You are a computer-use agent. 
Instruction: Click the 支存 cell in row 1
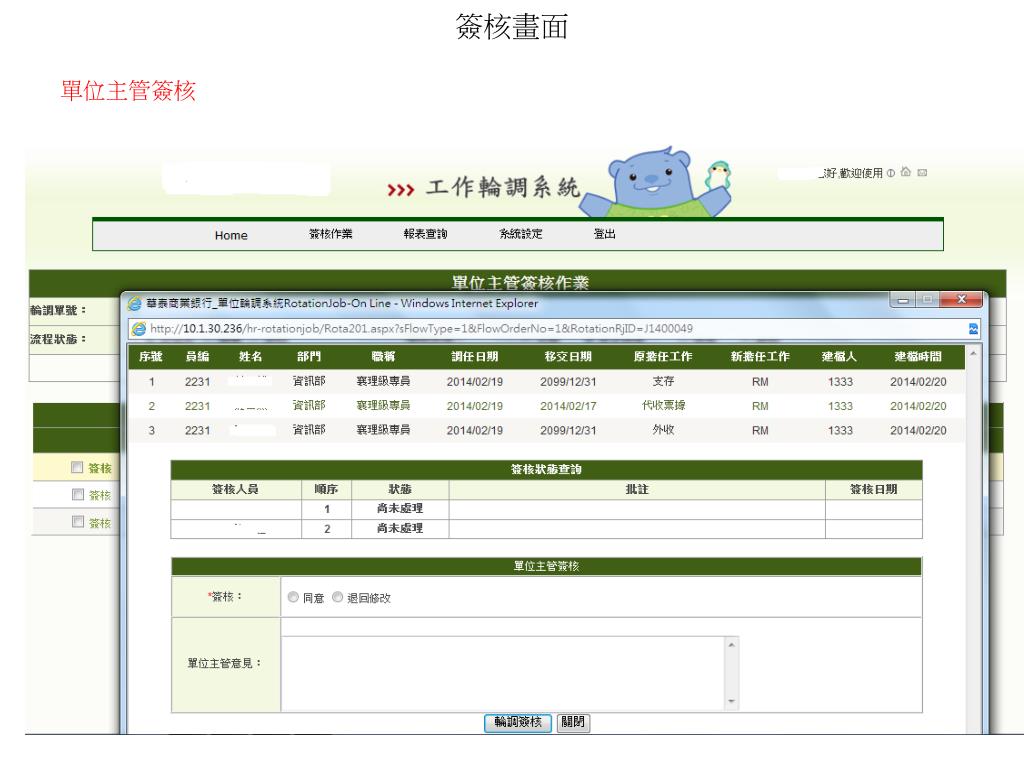[x=663, y=381]
